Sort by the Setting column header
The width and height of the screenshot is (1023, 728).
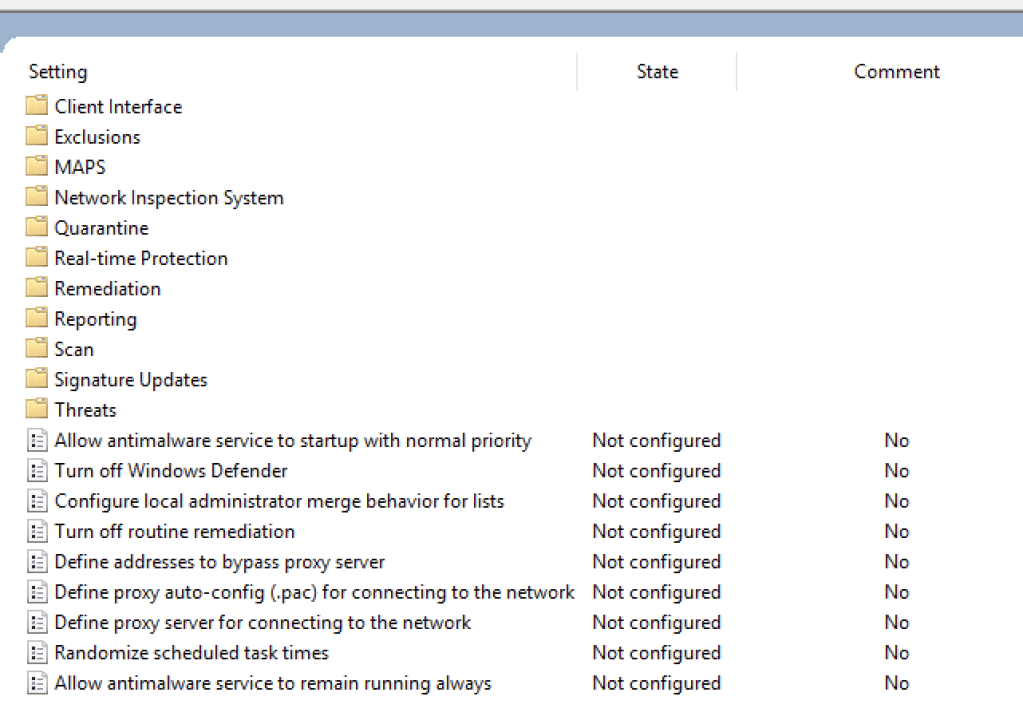tap(58, 72)
